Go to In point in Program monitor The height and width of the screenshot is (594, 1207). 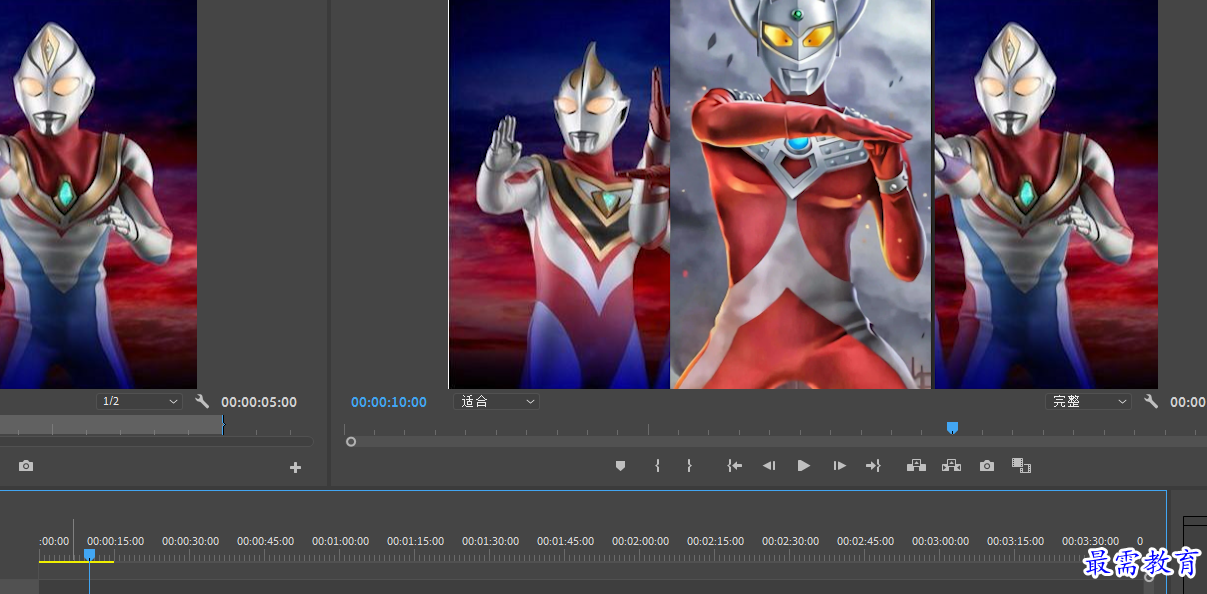735,466
